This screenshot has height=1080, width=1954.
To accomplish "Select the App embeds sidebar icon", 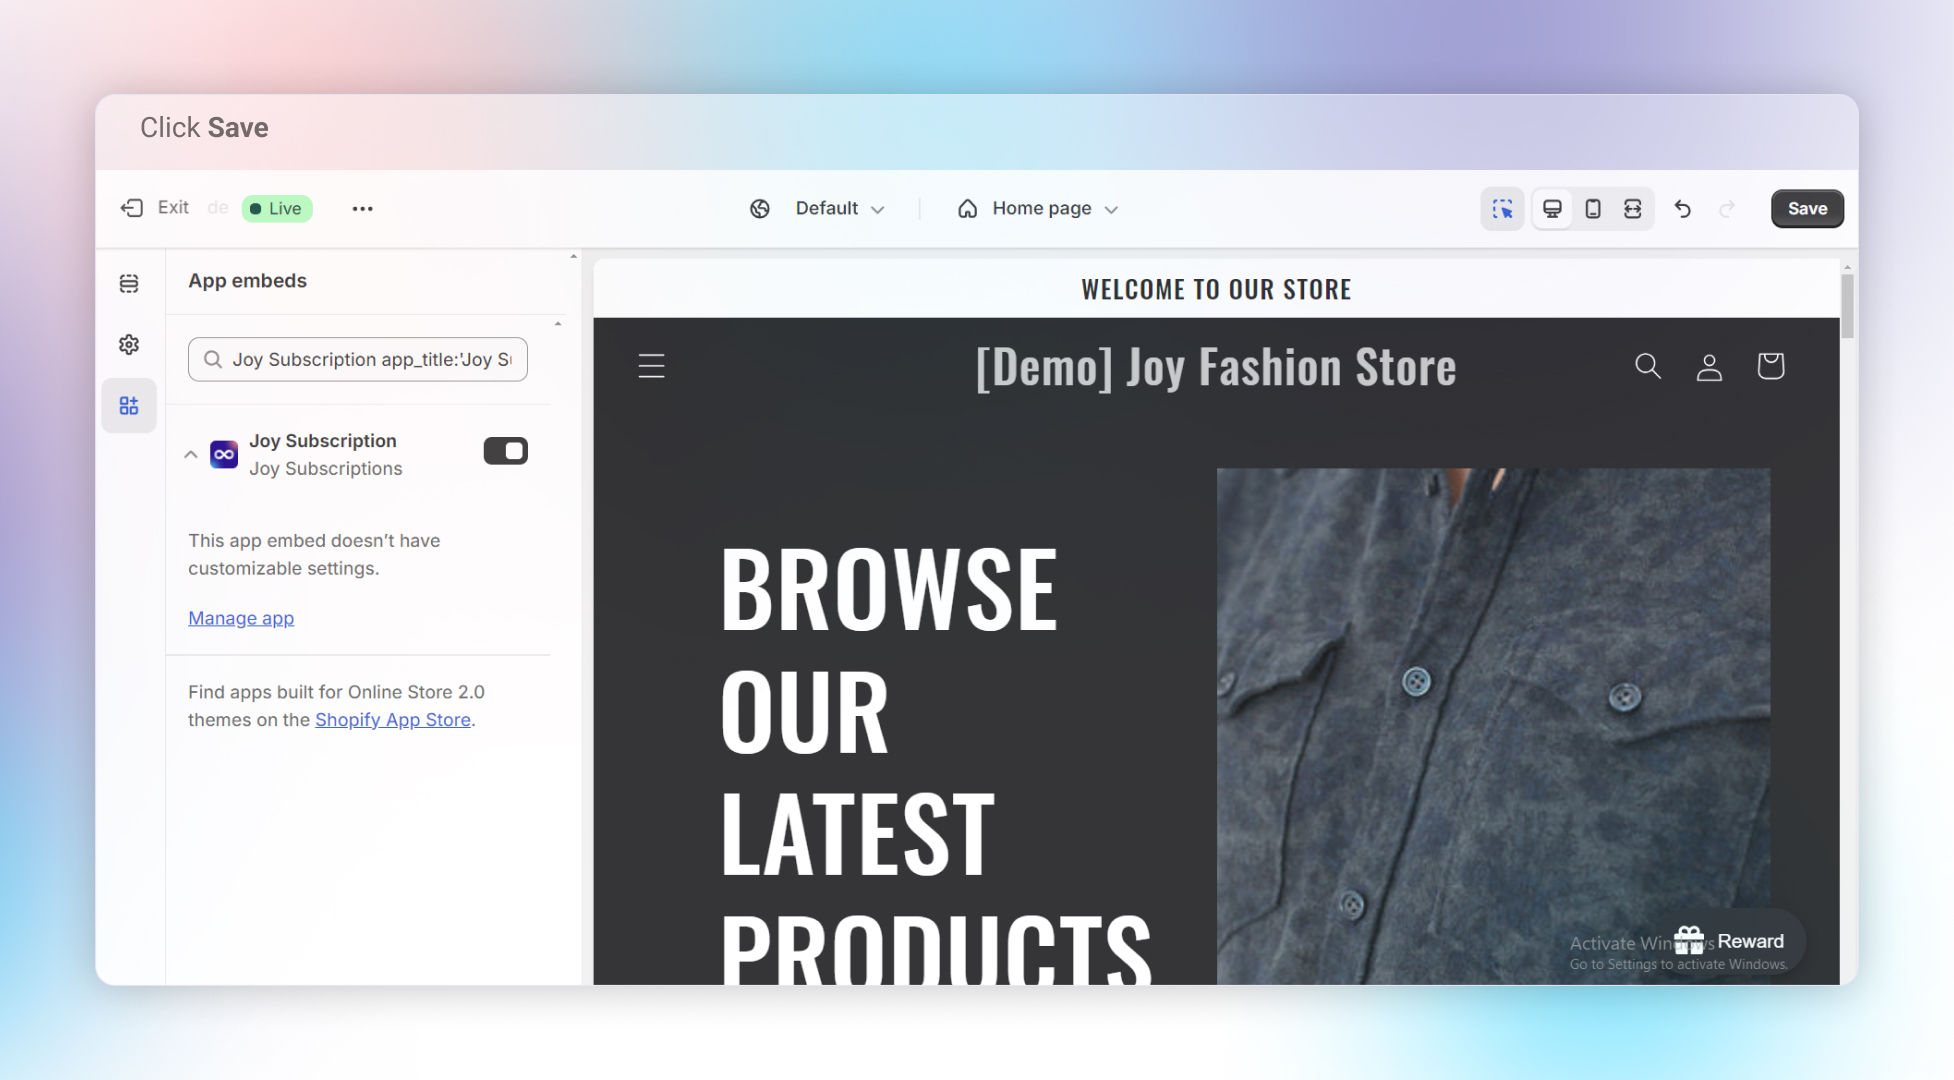I will (x=129, y=406).
